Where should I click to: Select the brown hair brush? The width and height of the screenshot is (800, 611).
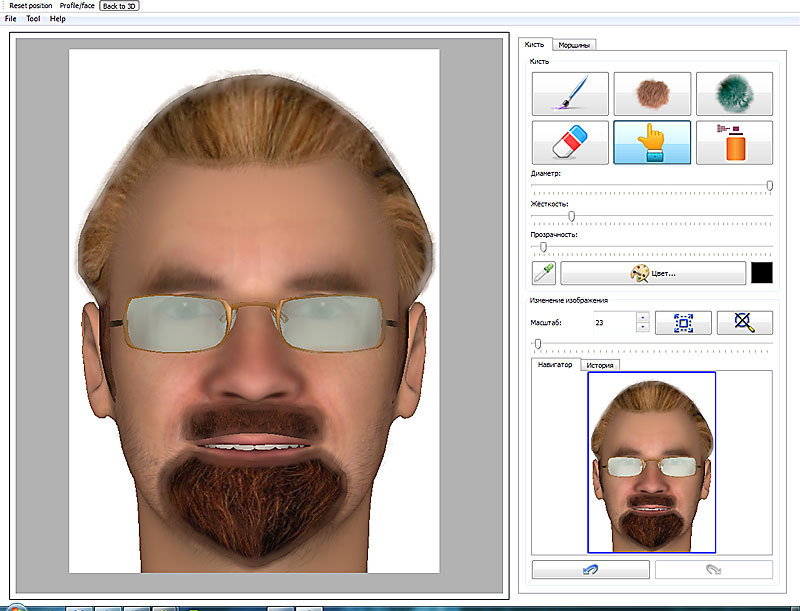[x=652, y=93]
